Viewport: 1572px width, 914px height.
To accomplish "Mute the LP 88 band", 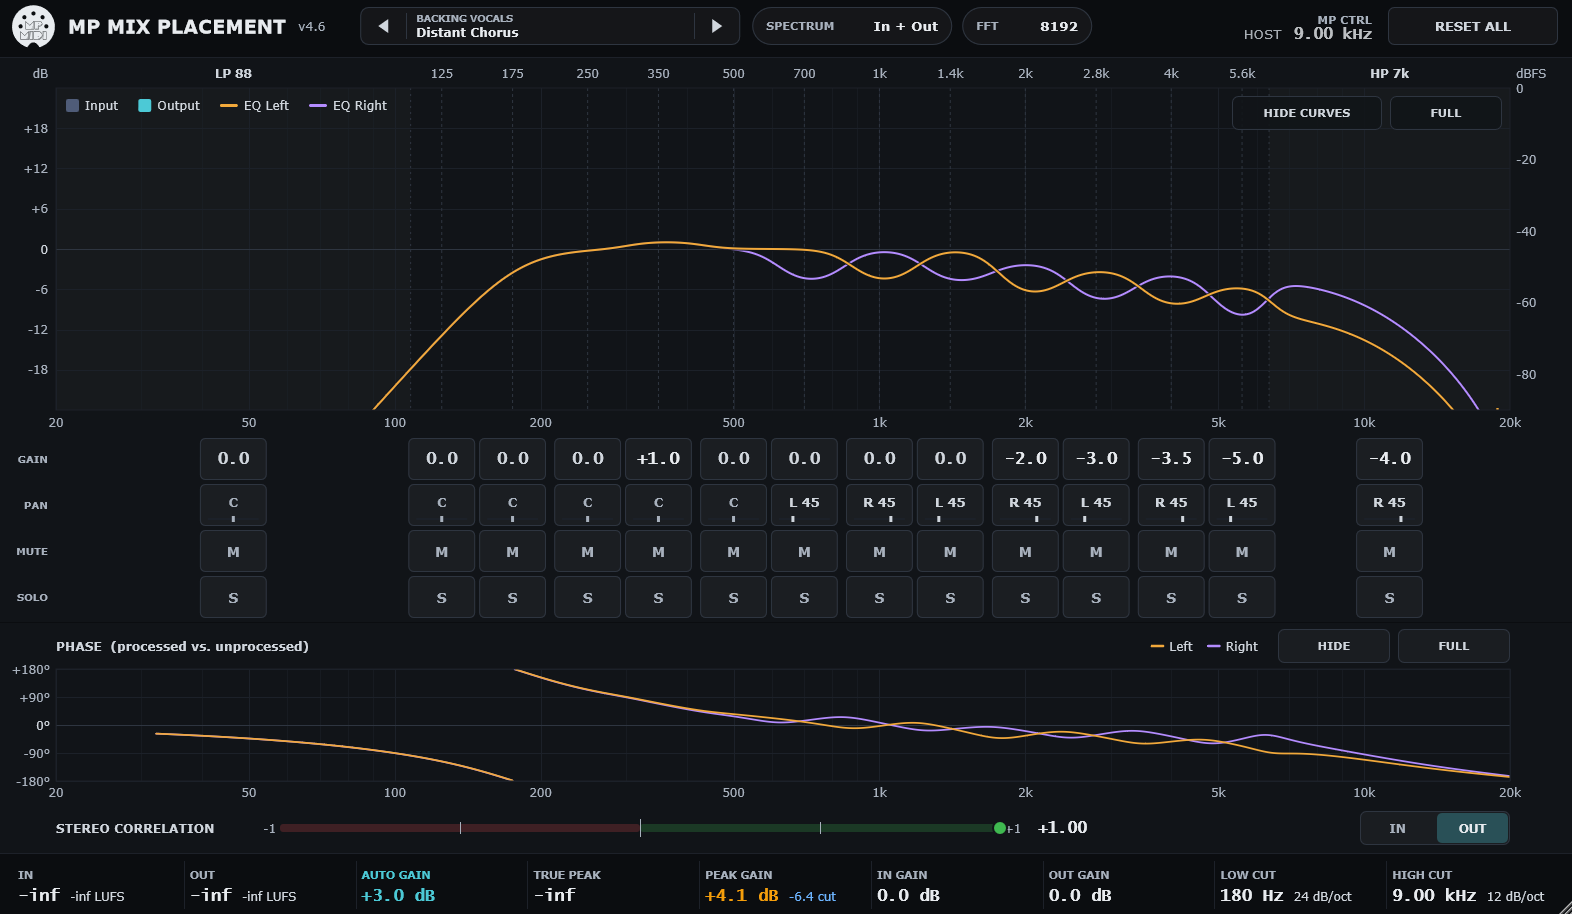I will click(x=233, y=551).
